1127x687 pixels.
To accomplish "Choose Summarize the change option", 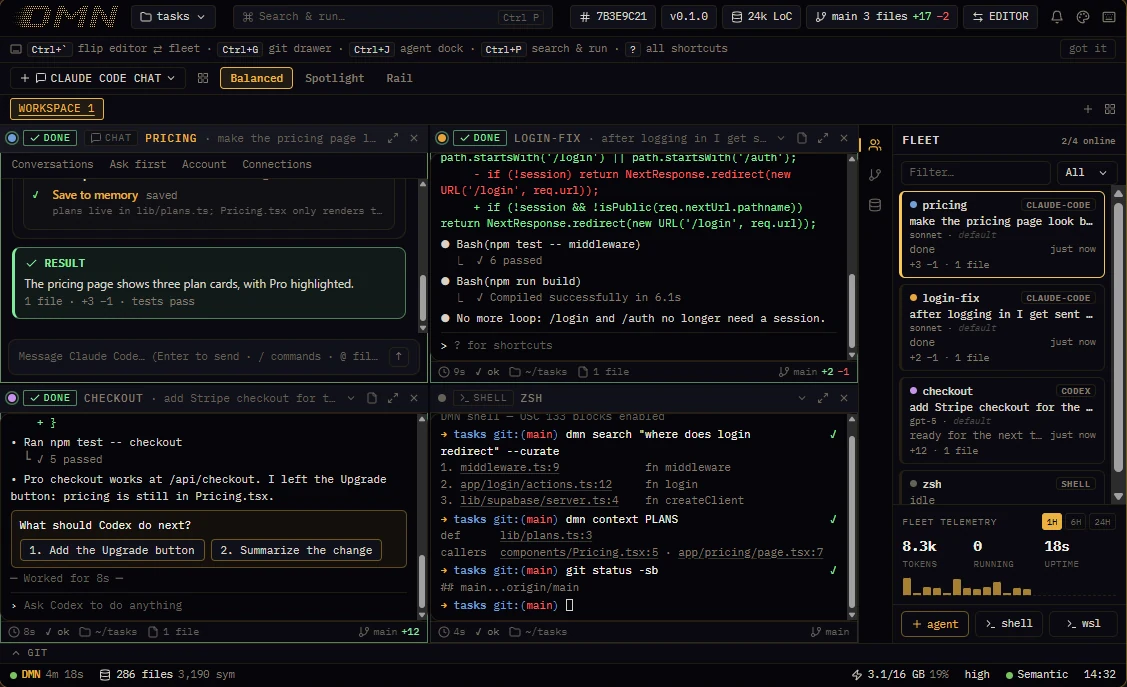I will tap(296, 550).
